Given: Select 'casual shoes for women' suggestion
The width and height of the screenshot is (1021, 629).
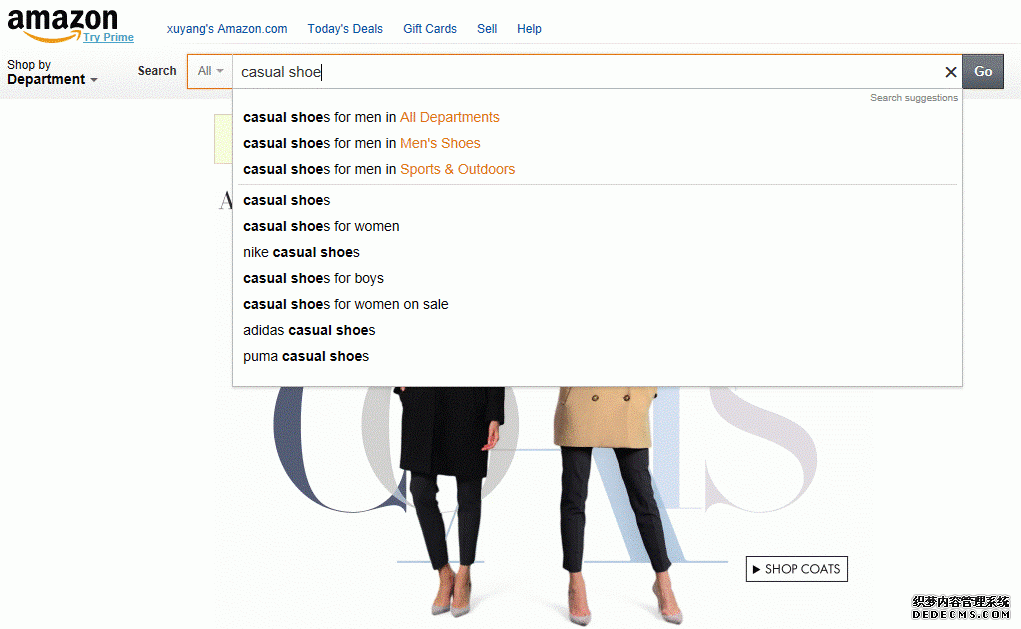Looking at the screenshot, I should (321, 226).
